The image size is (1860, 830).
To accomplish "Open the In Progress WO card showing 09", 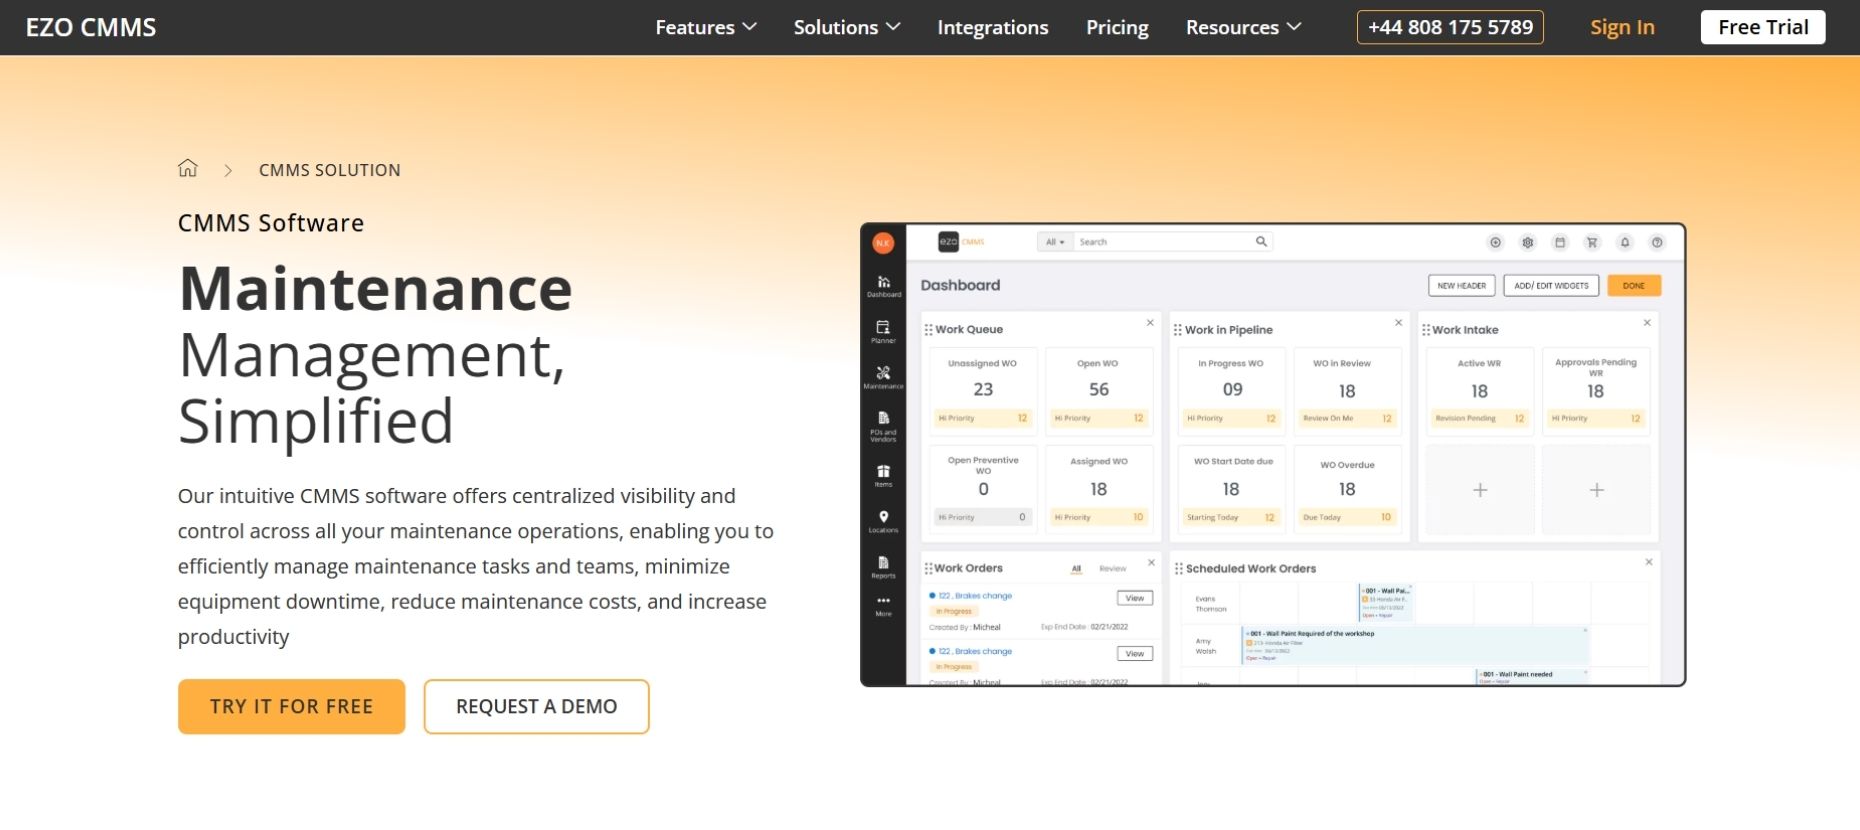I will pyautogui.click(x=1231, y=390).
